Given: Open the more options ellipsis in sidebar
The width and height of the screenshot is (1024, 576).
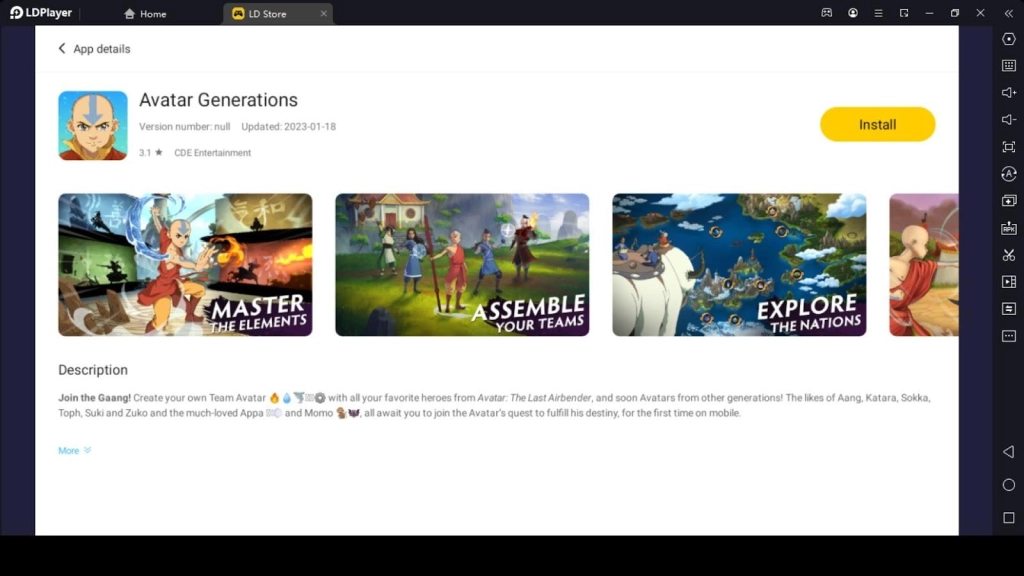Looking at the screenshot, I should click(x=1009, y=336).
